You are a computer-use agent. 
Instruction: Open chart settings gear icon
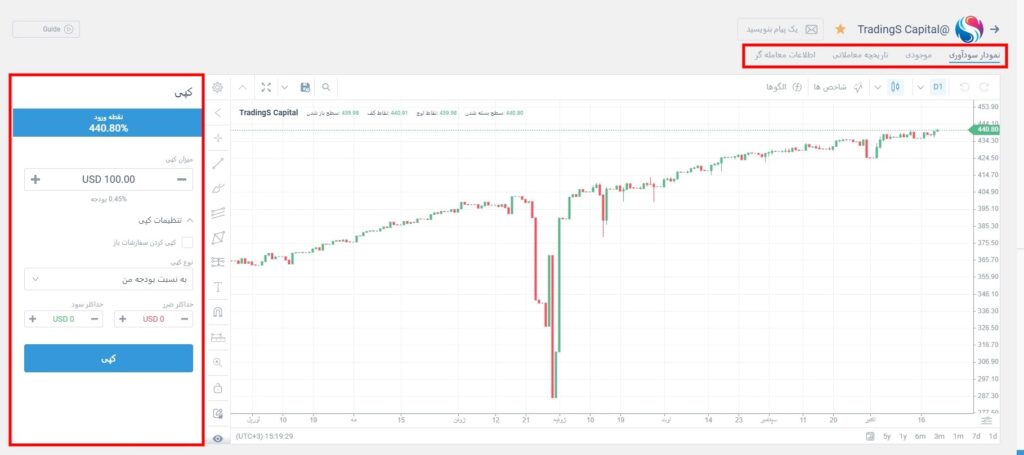click(219, 88)
